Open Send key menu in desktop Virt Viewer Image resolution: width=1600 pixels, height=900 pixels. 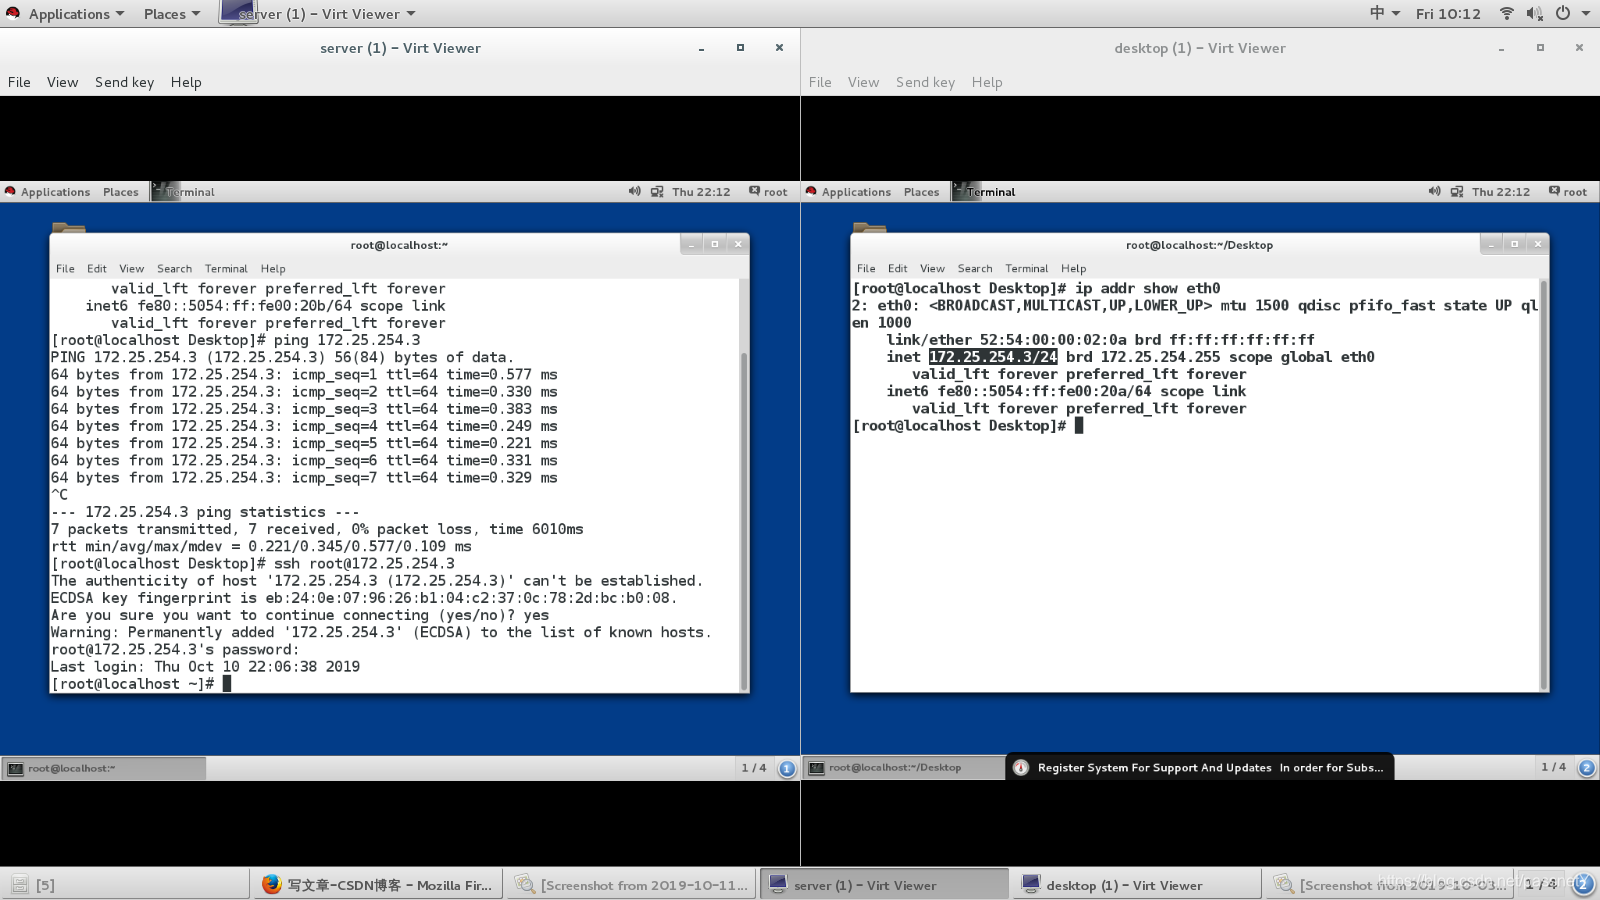click(925, 82)
